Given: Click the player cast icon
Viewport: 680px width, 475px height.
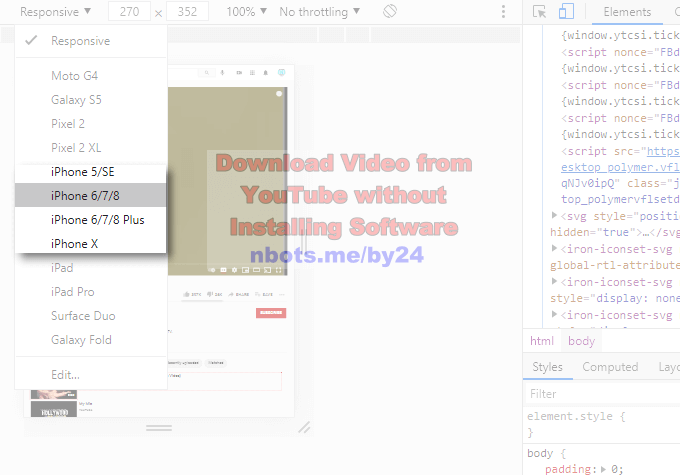Looking at the screenshot, I should [268, 270].
